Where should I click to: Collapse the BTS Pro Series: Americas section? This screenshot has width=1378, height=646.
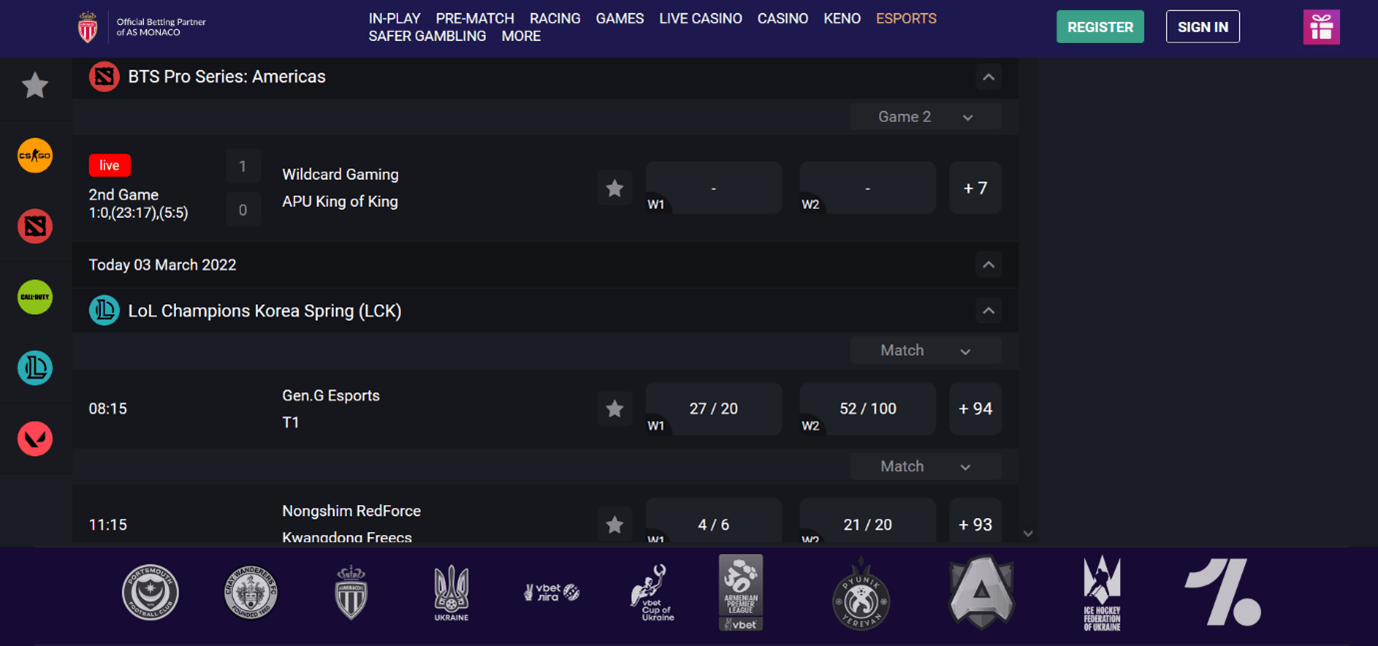988,77
